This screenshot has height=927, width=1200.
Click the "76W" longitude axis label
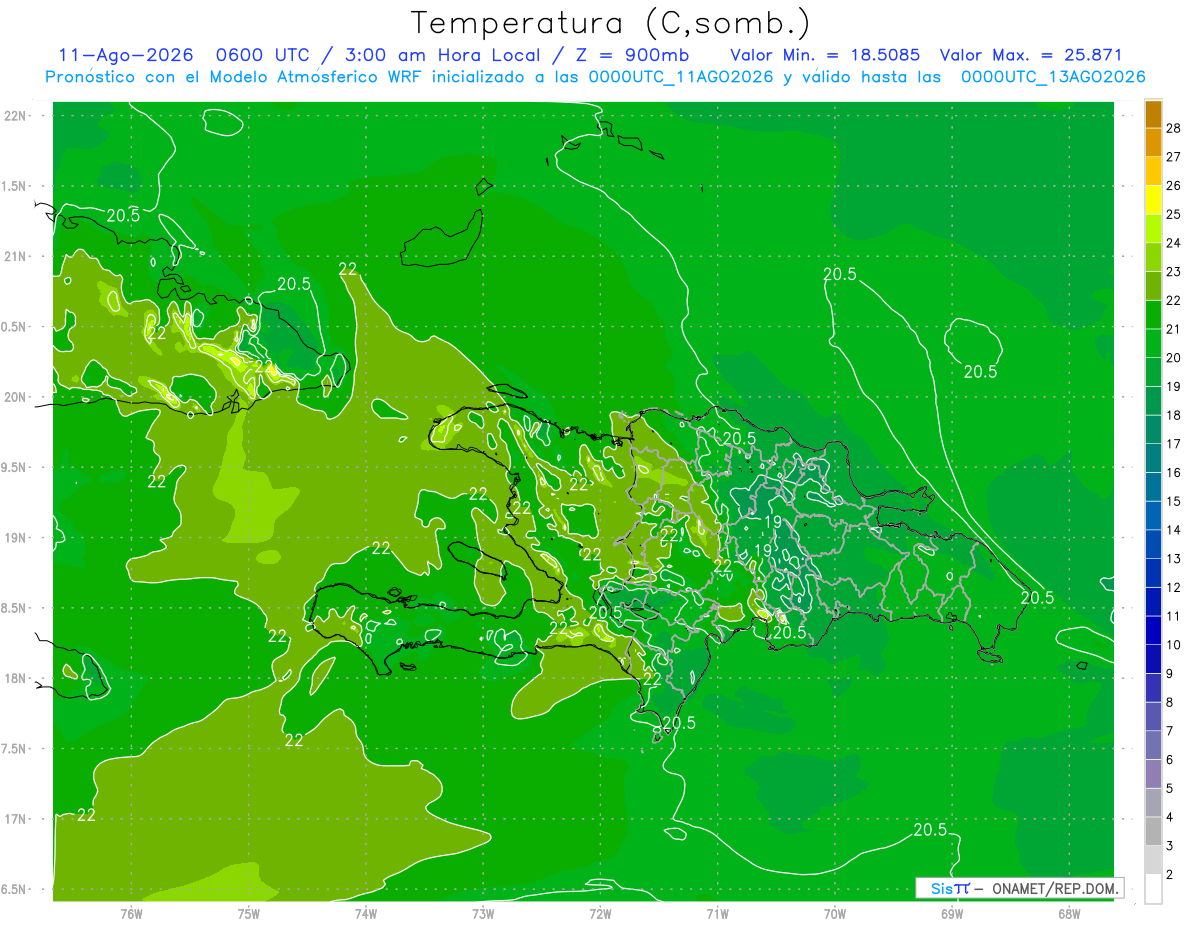click(x=131, y=913)
